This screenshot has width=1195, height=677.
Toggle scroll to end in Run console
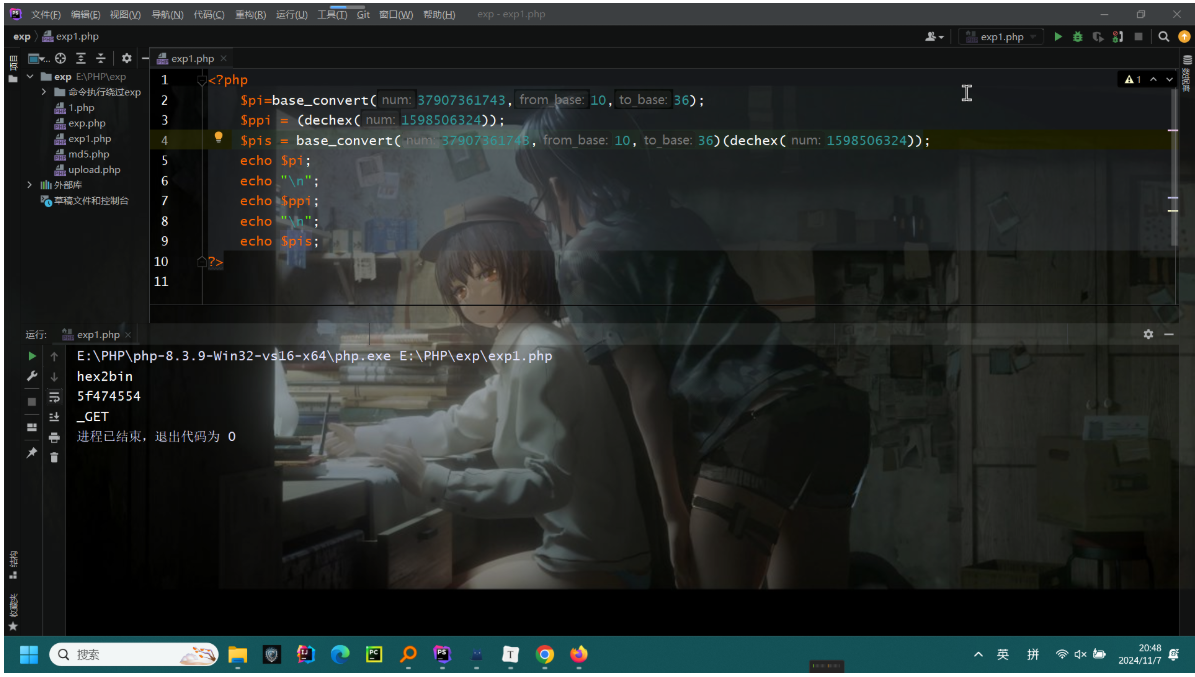[x=54, y=417]
